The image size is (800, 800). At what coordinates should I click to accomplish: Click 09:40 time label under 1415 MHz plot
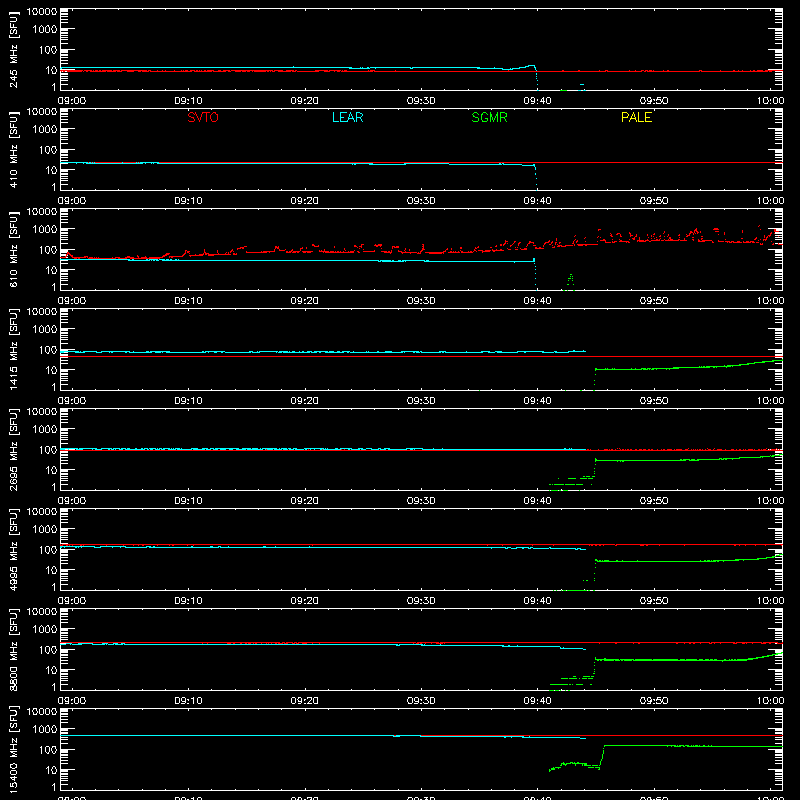[537, 401]
